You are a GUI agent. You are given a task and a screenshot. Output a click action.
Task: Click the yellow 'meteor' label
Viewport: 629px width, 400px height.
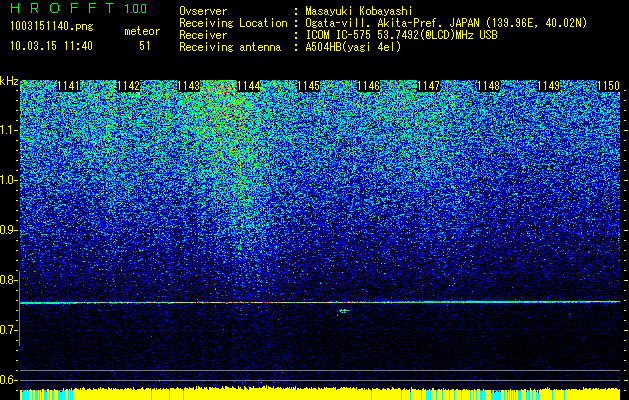click(142, 31)
